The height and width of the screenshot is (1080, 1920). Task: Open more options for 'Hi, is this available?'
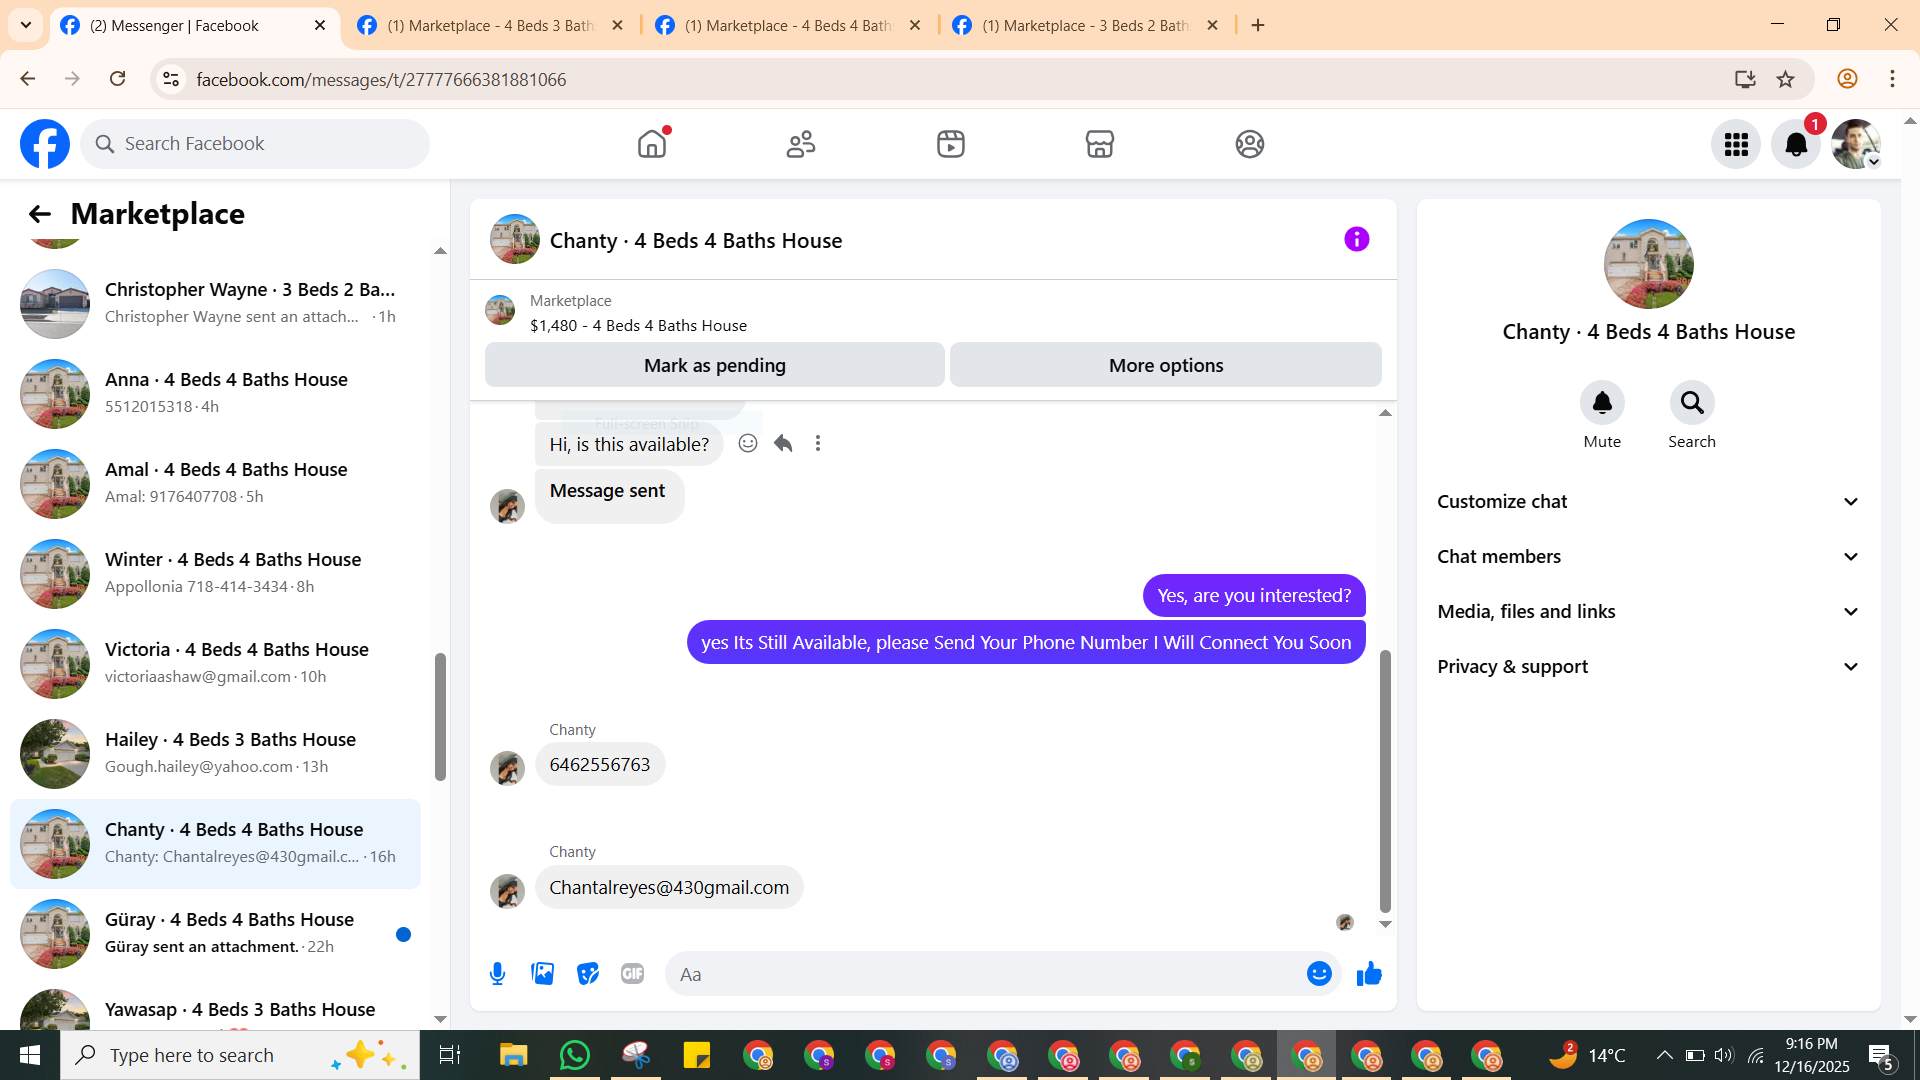coord(818,443)
